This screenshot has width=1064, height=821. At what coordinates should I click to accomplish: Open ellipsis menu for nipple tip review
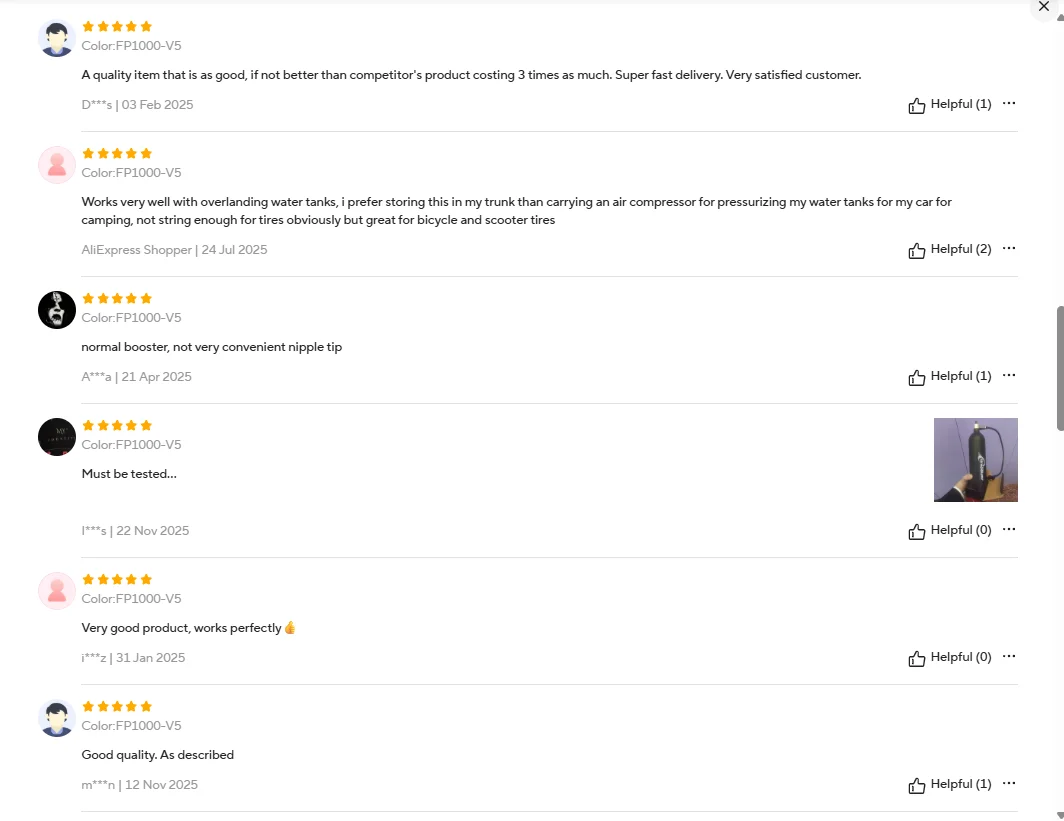point(1009,375)
